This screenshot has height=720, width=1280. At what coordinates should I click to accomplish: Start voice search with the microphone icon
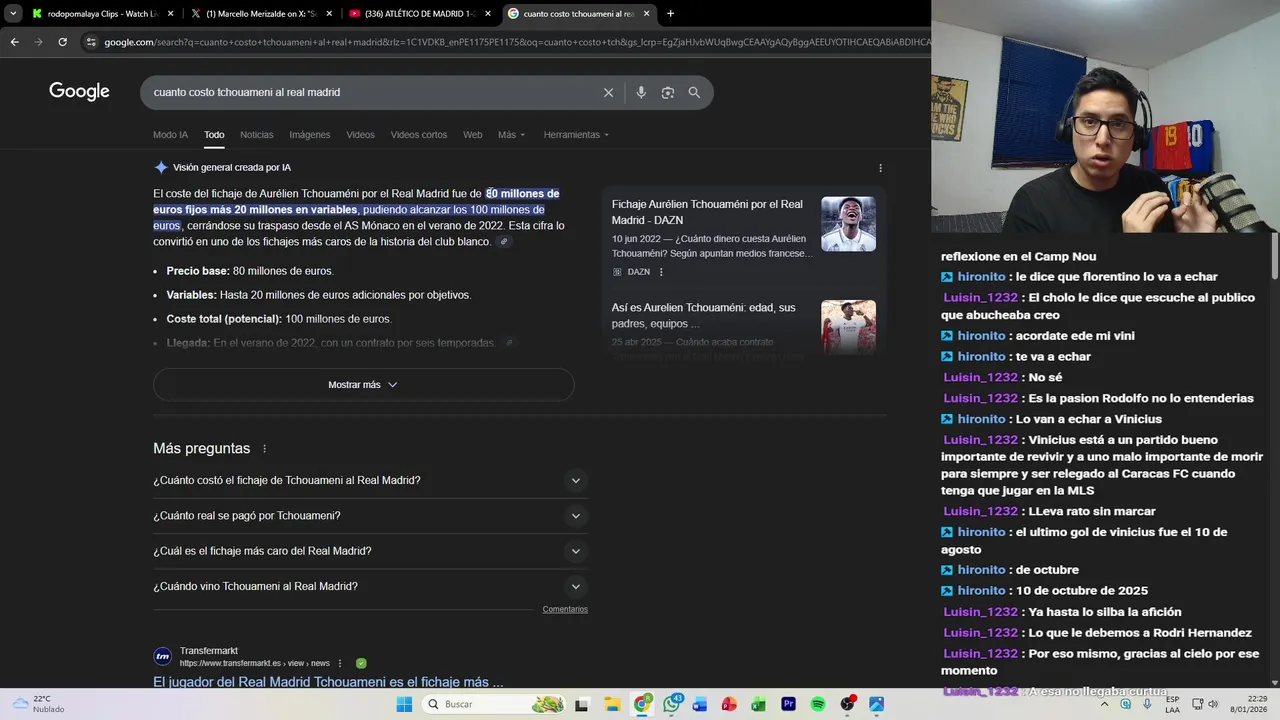tap(641, 92)
